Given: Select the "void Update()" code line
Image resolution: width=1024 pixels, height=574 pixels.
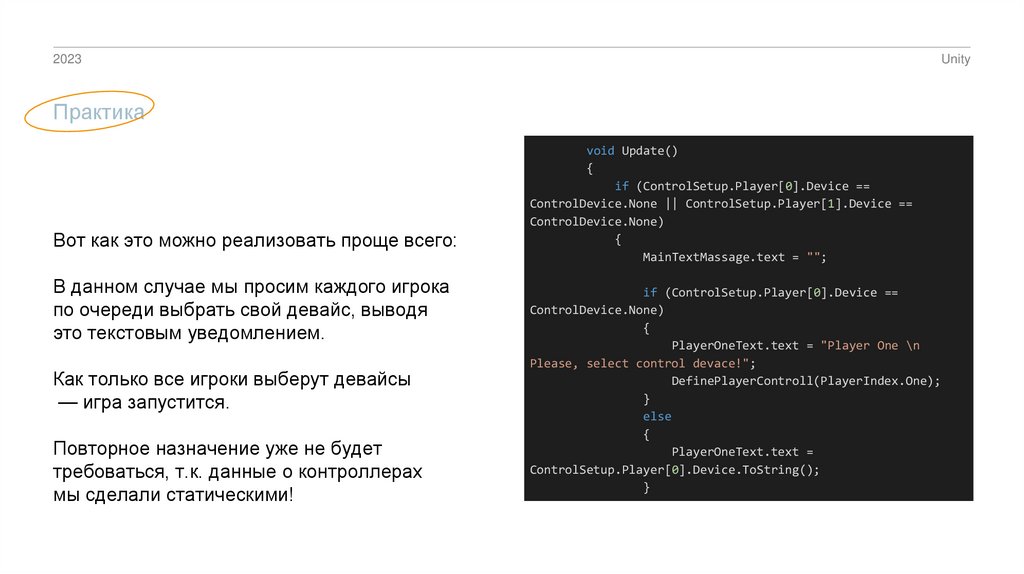Looking at the screenshot, I should coord(632,151).
